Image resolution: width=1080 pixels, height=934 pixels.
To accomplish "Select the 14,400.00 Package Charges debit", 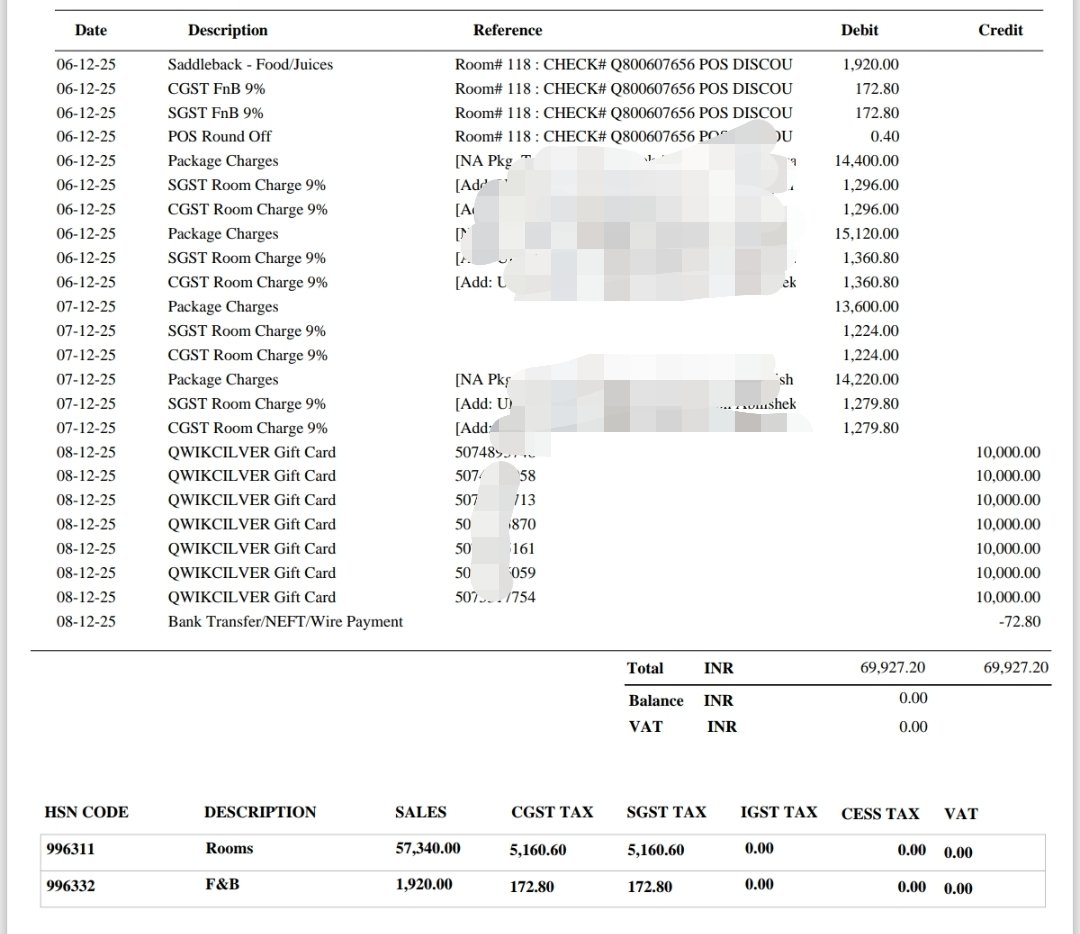I will (866, 160).
